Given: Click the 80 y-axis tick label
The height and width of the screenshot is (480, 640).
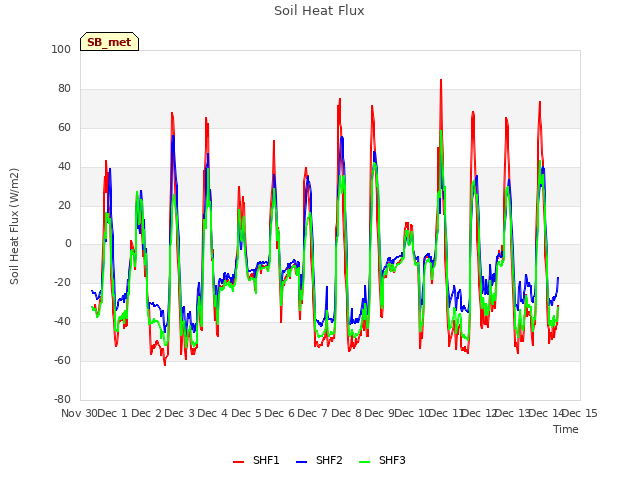Looking at the screenshot, I should point(64,89).
